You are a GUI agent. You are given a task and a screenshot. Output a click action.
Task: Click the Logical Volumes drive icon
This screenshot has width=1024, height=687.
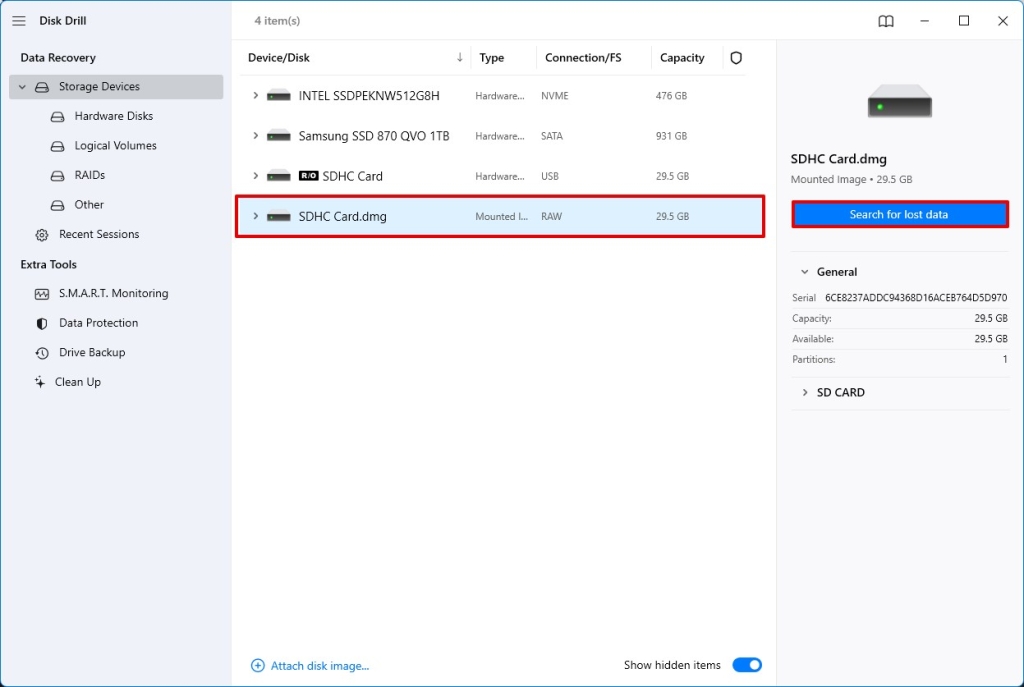point(57,145)
